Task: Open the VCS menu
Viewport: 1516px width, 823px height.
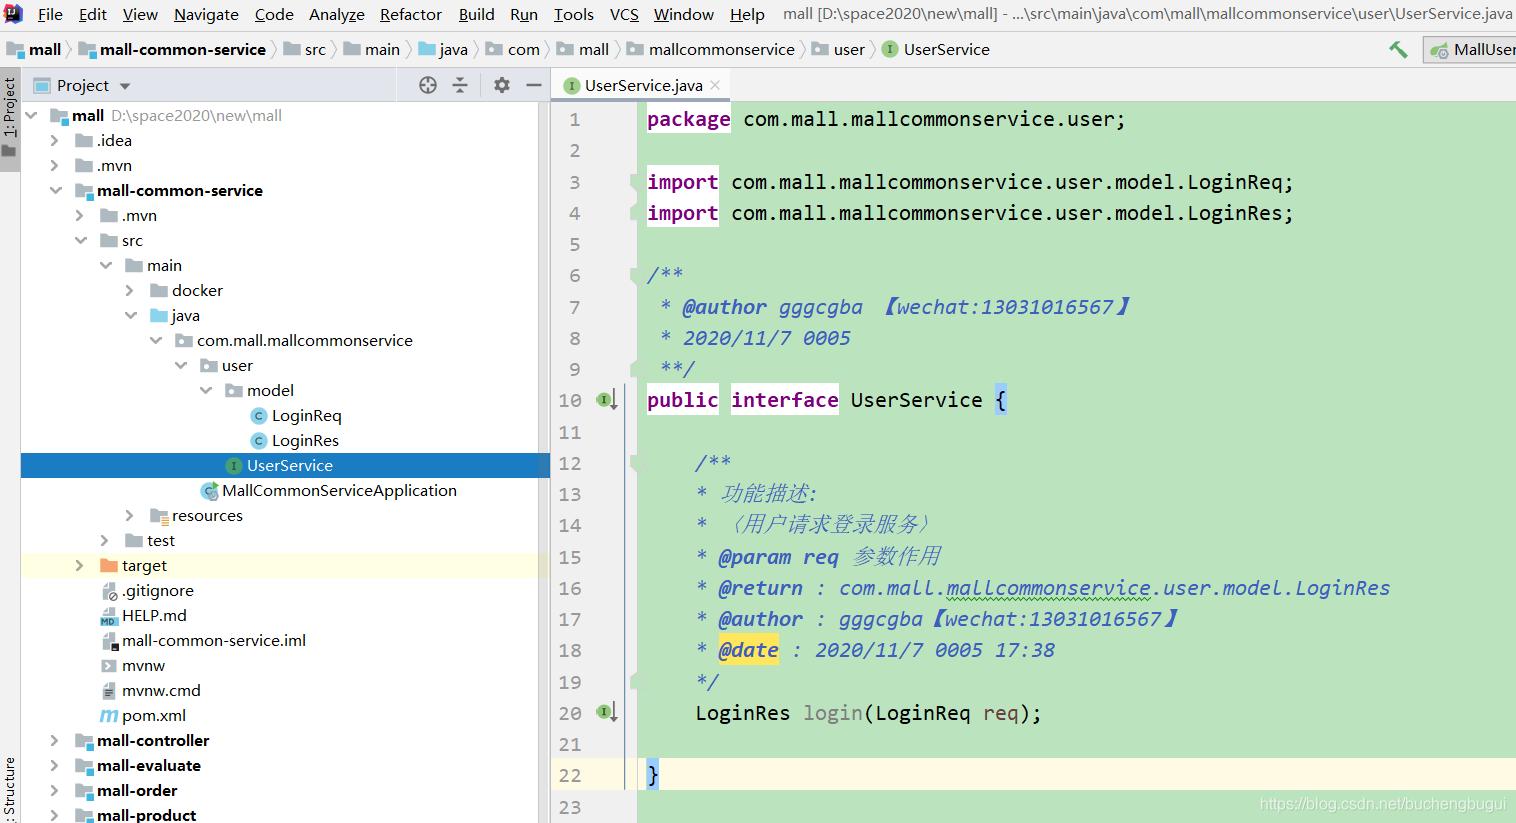Action: pyautogui.click(x=624, y=14)
